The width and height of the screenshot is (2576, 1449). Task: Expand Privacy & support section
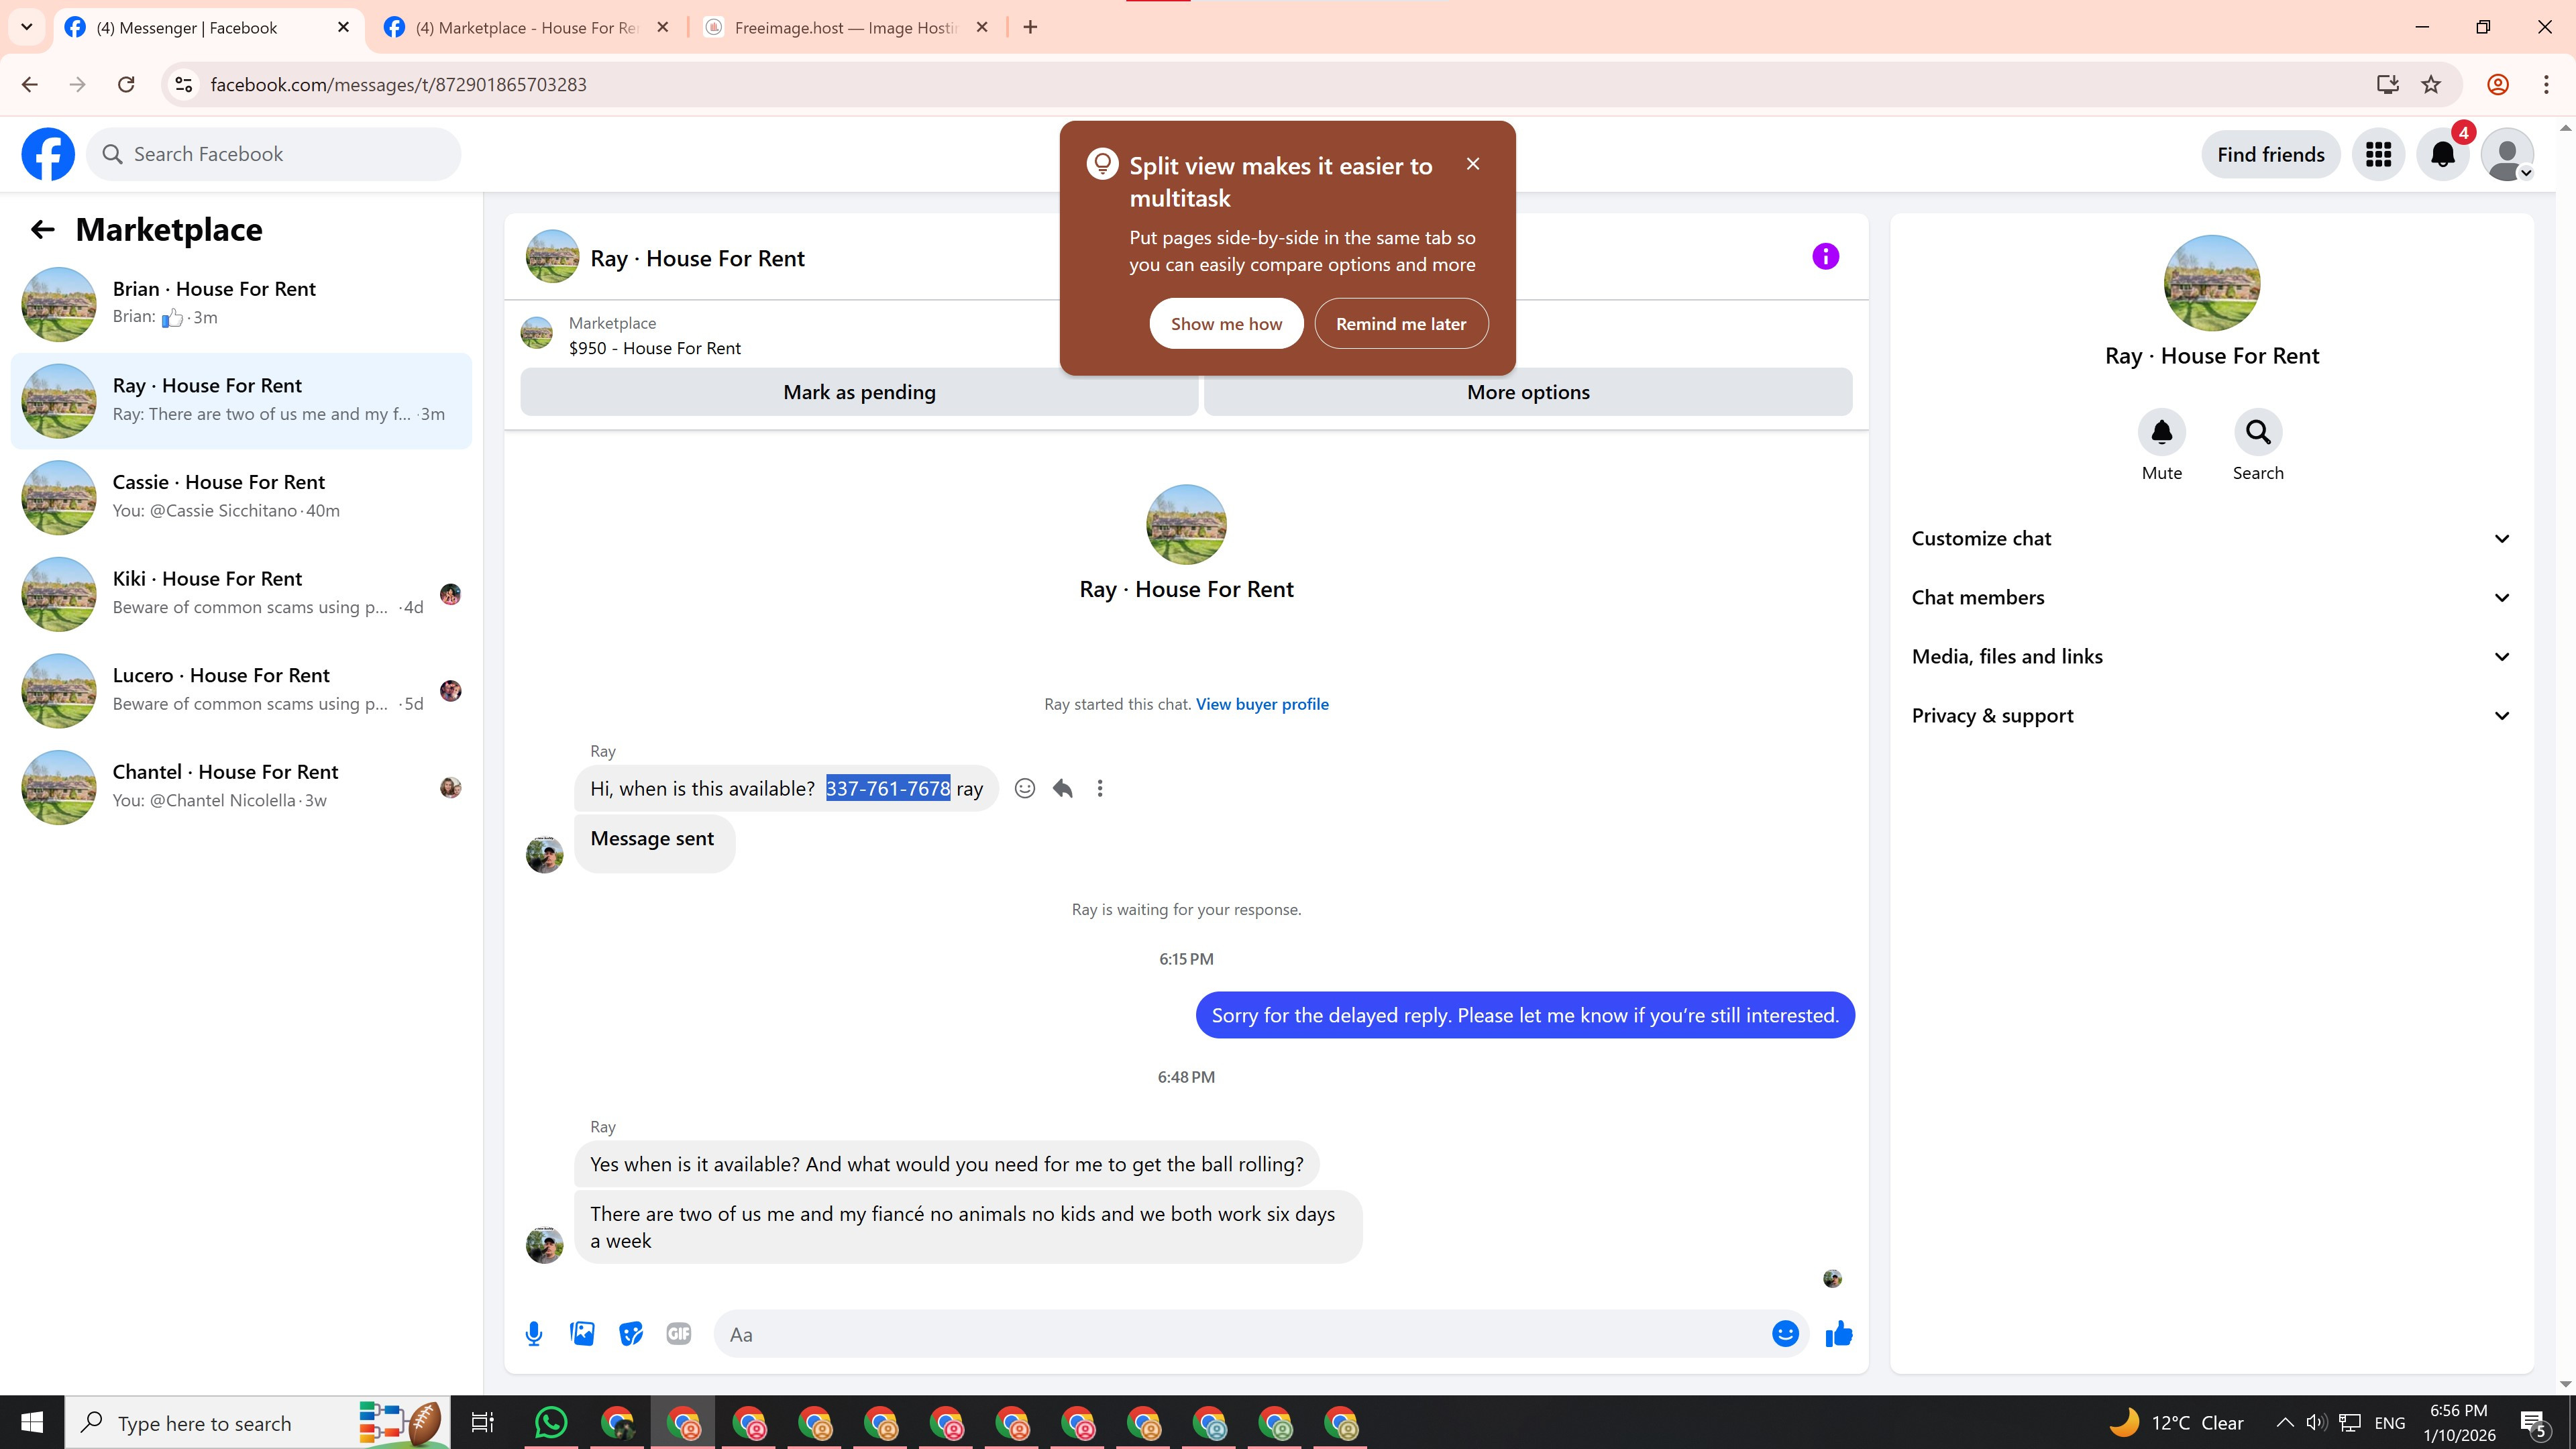click(x=2210, y=716)
